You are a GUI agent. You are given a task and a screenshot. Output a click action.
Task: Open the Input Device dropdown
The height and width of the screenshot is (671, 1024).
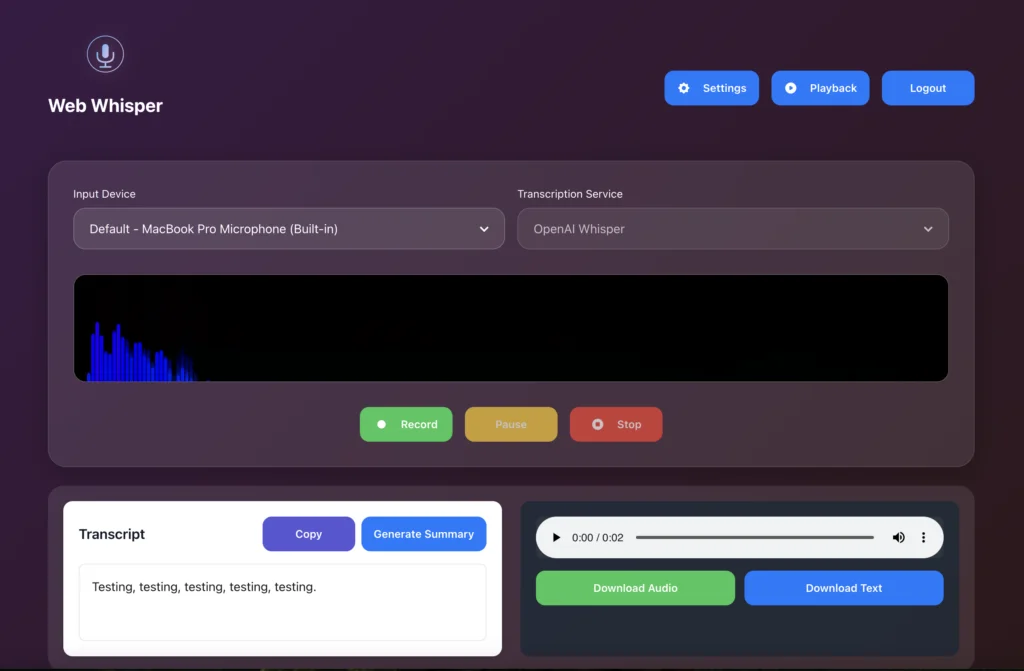[288, 229]
